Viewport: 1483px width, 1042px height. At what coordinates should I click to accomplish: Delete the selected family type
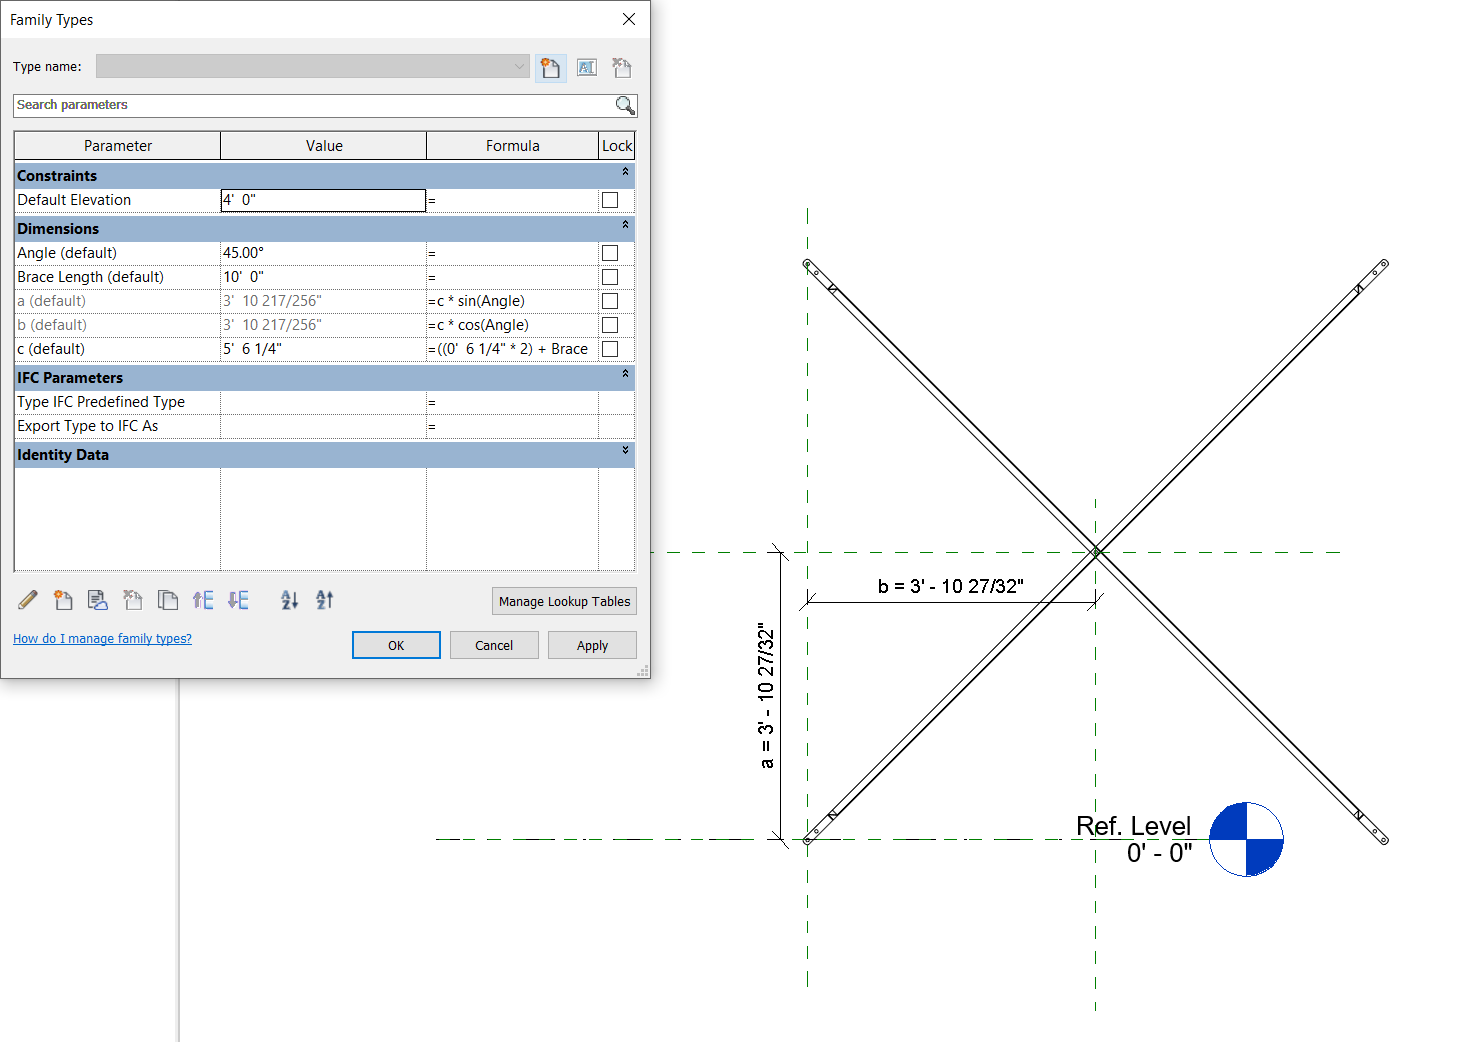pos(621,67)
